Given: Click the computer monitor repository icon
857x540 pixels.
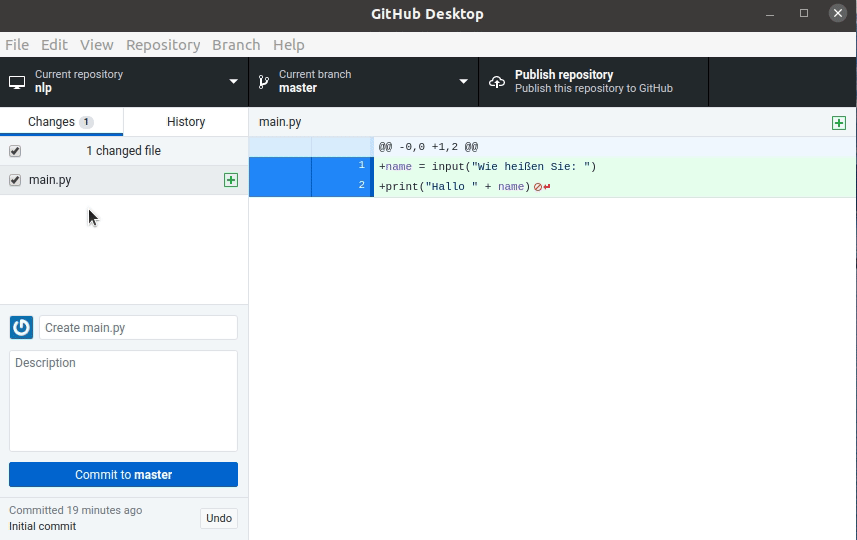Looking at the screenshot, I should click(17, 83).
